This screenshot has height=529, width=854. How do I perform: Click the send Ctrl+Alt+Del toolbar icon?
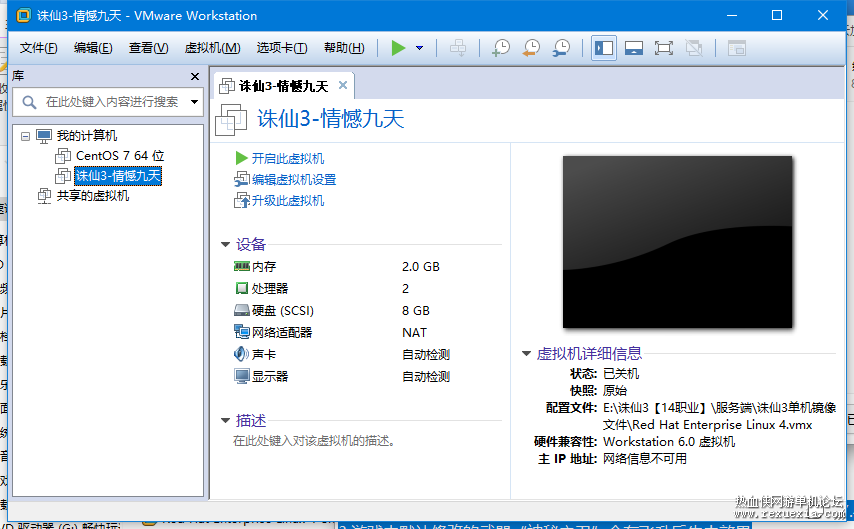point(458,48)
